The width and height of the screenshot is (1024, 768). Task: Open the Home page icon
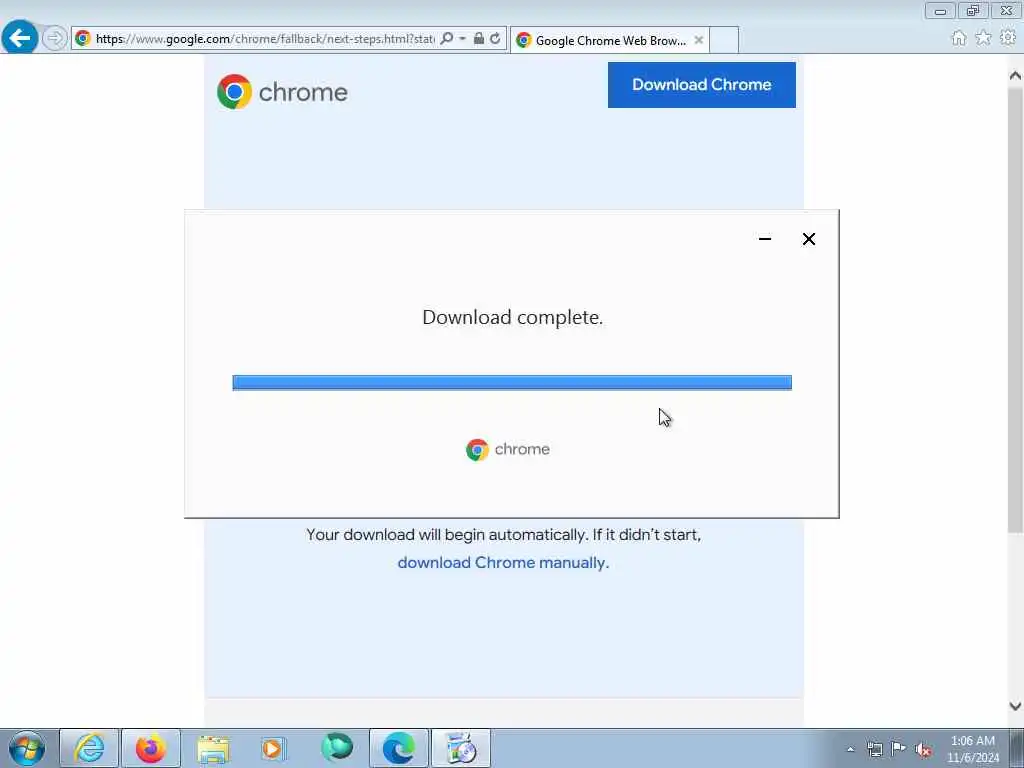coord(958,39)
